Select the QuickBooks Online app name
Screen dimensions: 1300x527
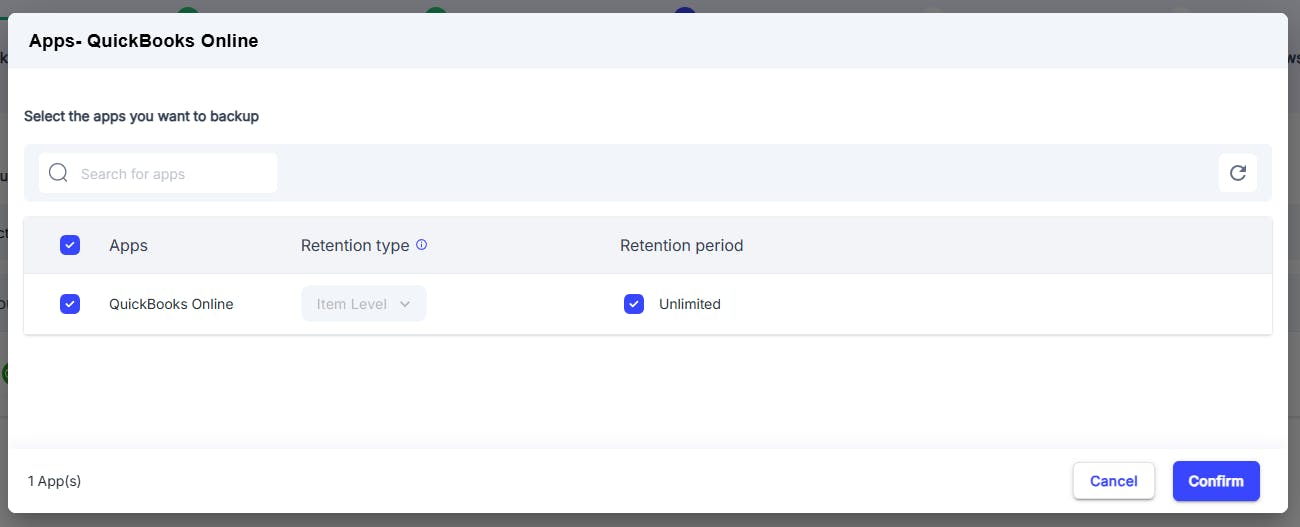click(171, 304)
